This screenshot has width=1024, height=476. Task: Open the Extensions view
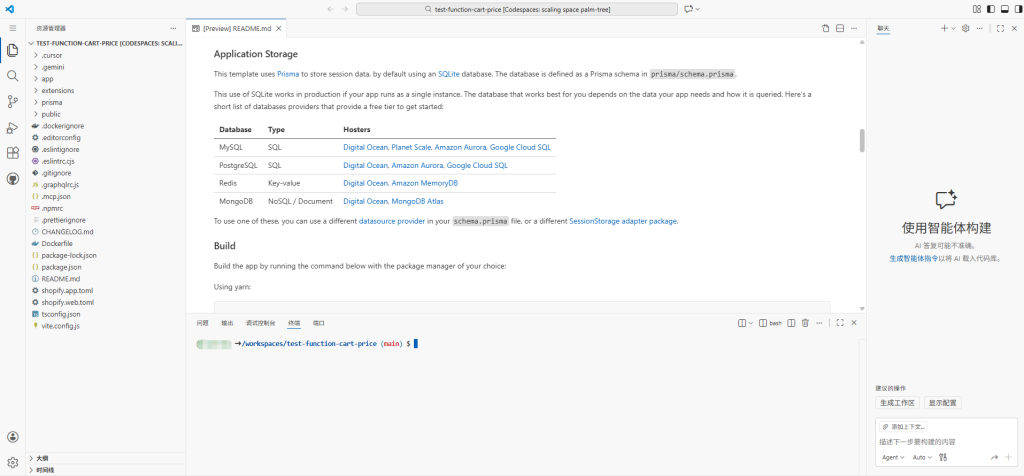pos(13,153)
